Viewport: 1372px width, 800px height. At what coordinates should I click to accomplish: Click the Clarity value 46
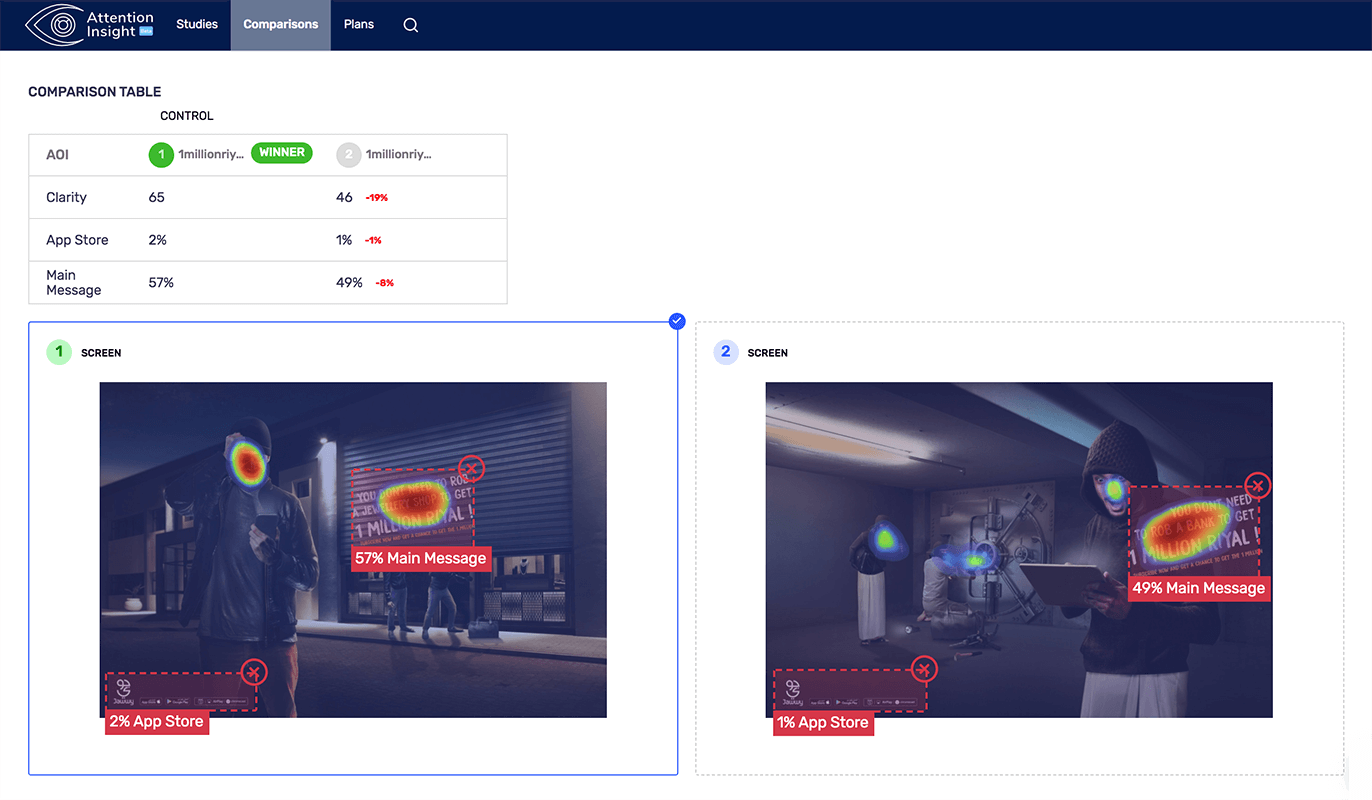click(x=344, y=198)
